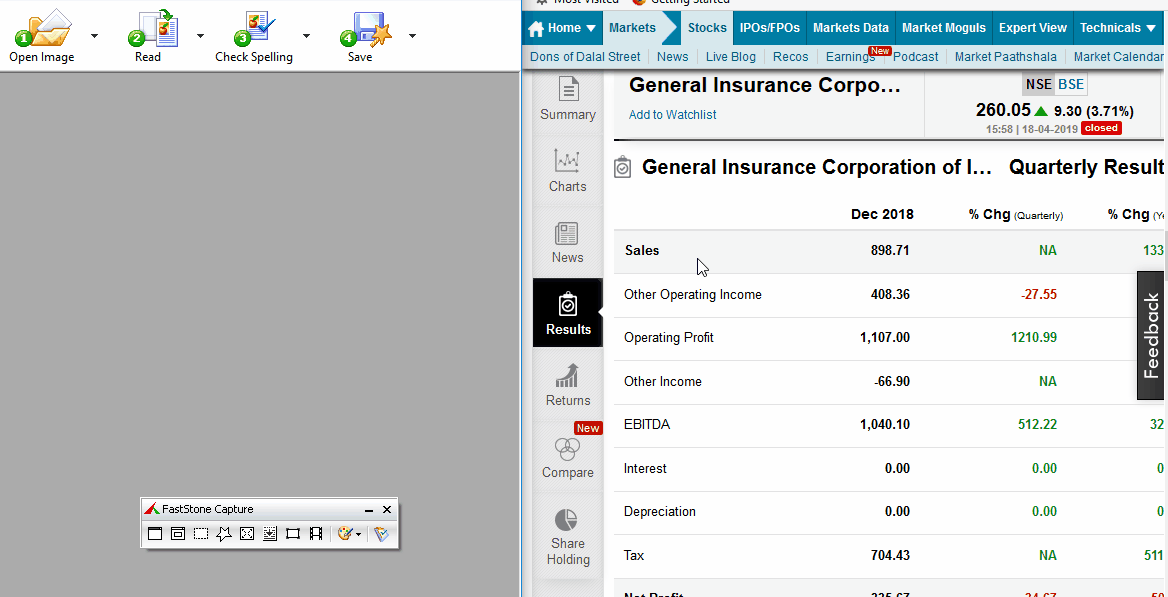This screenshot has height=597, width=1168.
Task: Click Other Operating Income row label
Action: tap(693, 294)
